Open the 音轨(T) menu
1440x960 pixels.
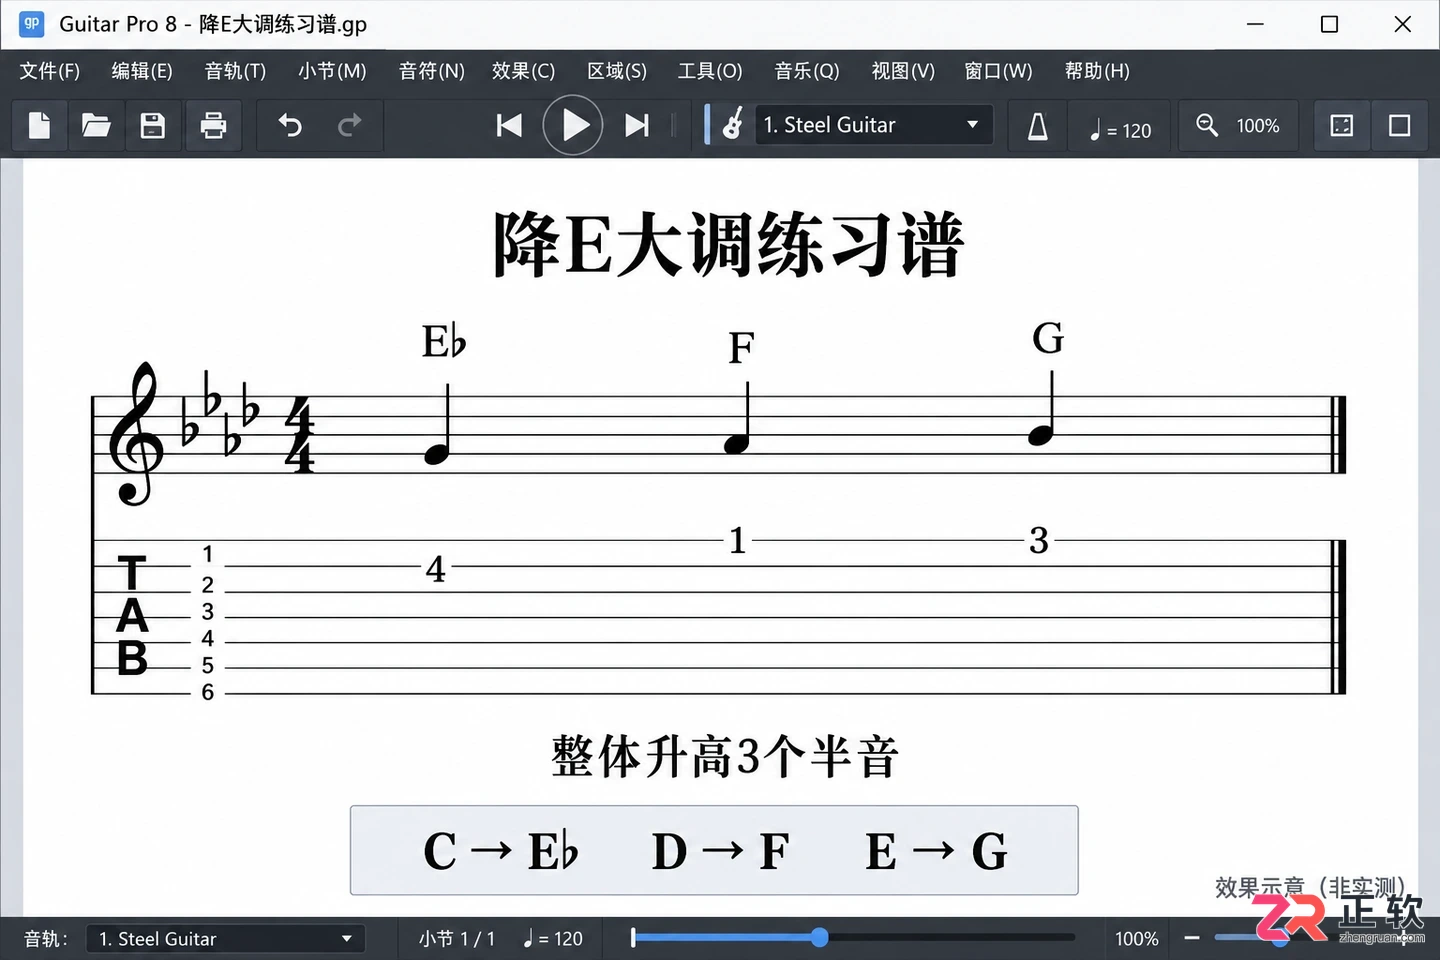click(235, 71)
